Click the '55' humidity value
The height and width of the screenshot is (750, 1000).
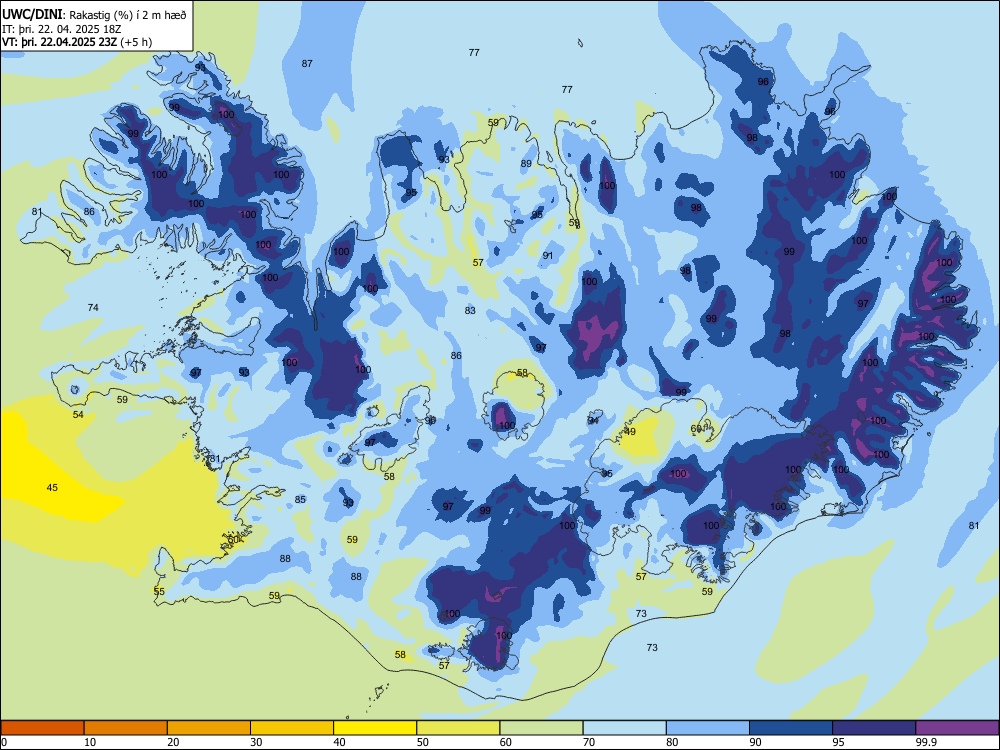(159, 591)
